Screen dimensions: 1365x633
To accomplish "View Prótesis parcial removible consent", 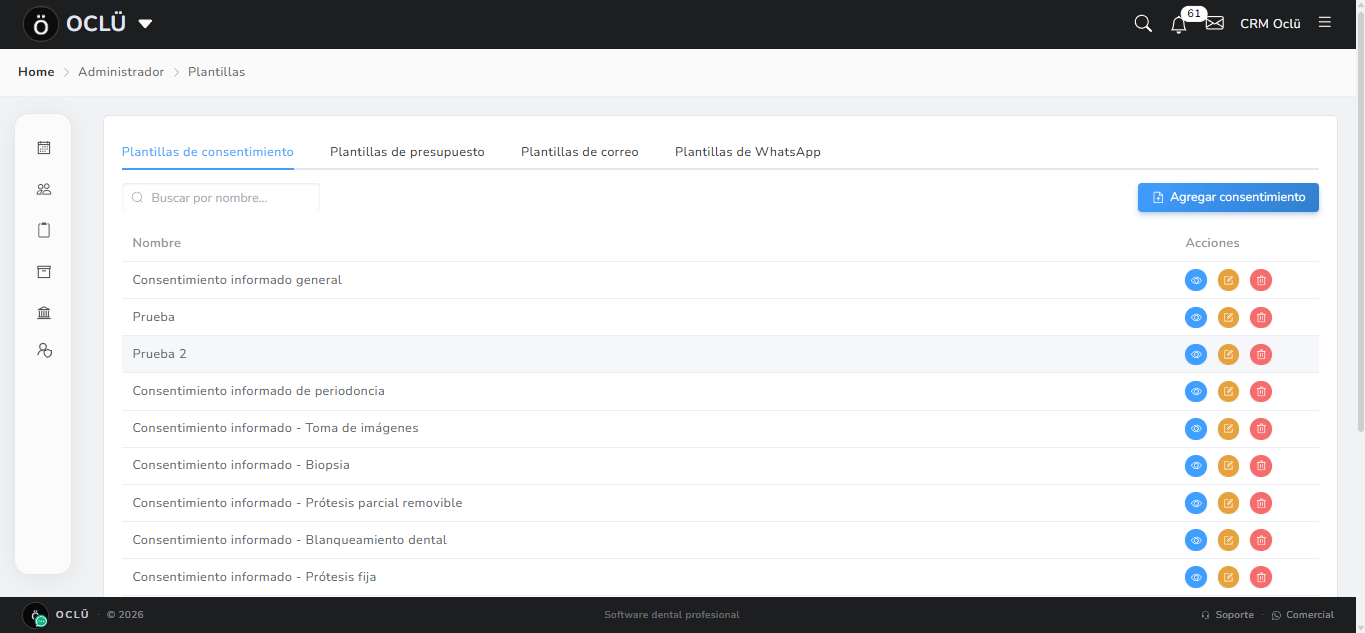I will pyautogui.click(x=1196, y=503).
